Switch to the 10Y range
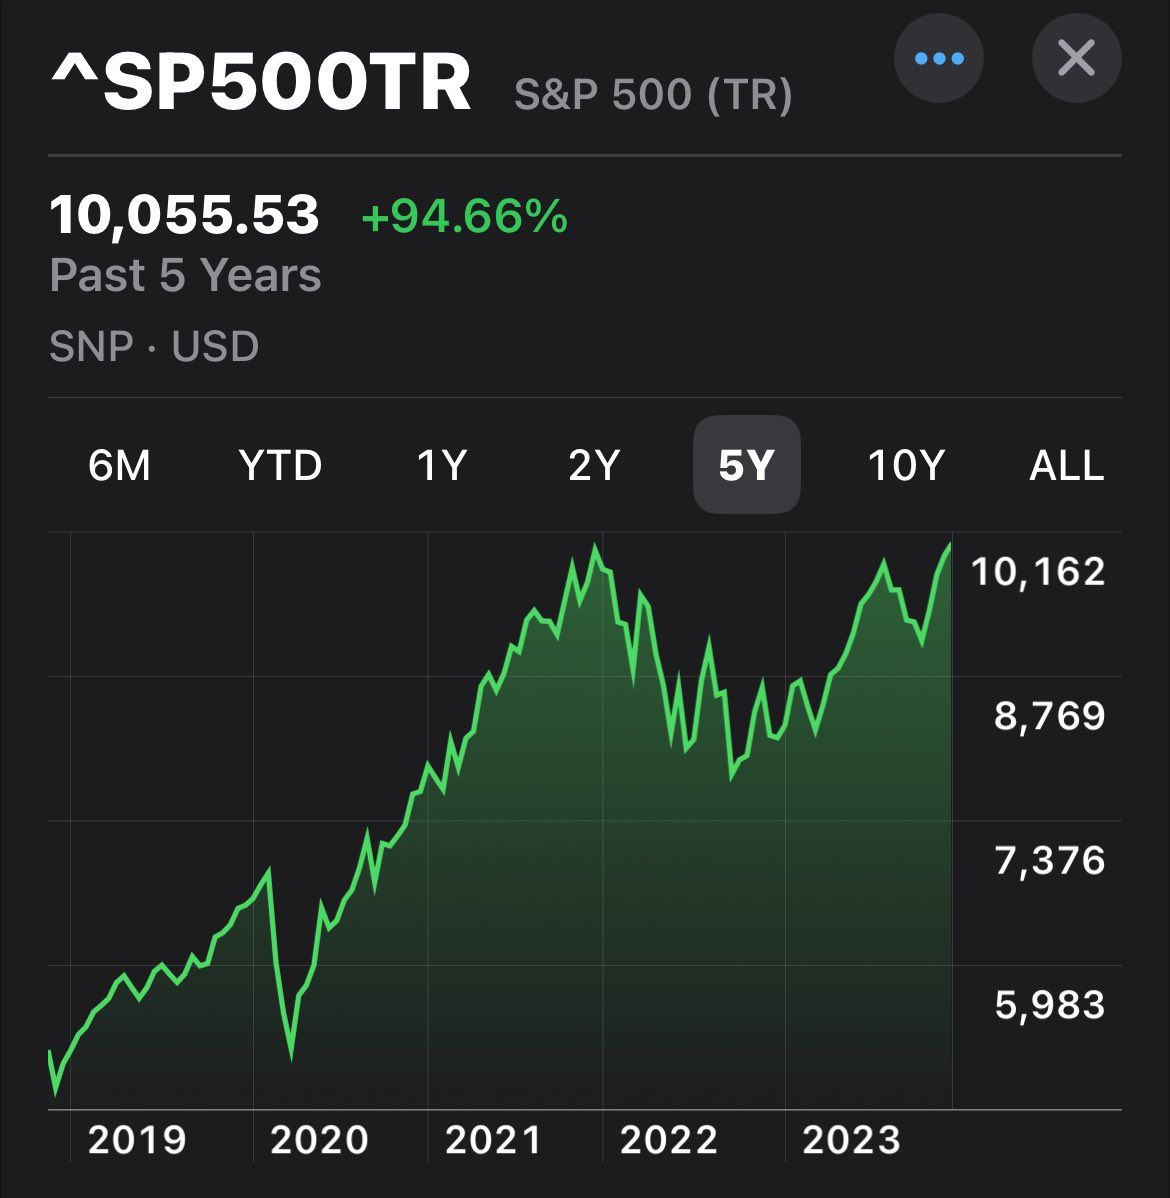 905,465
